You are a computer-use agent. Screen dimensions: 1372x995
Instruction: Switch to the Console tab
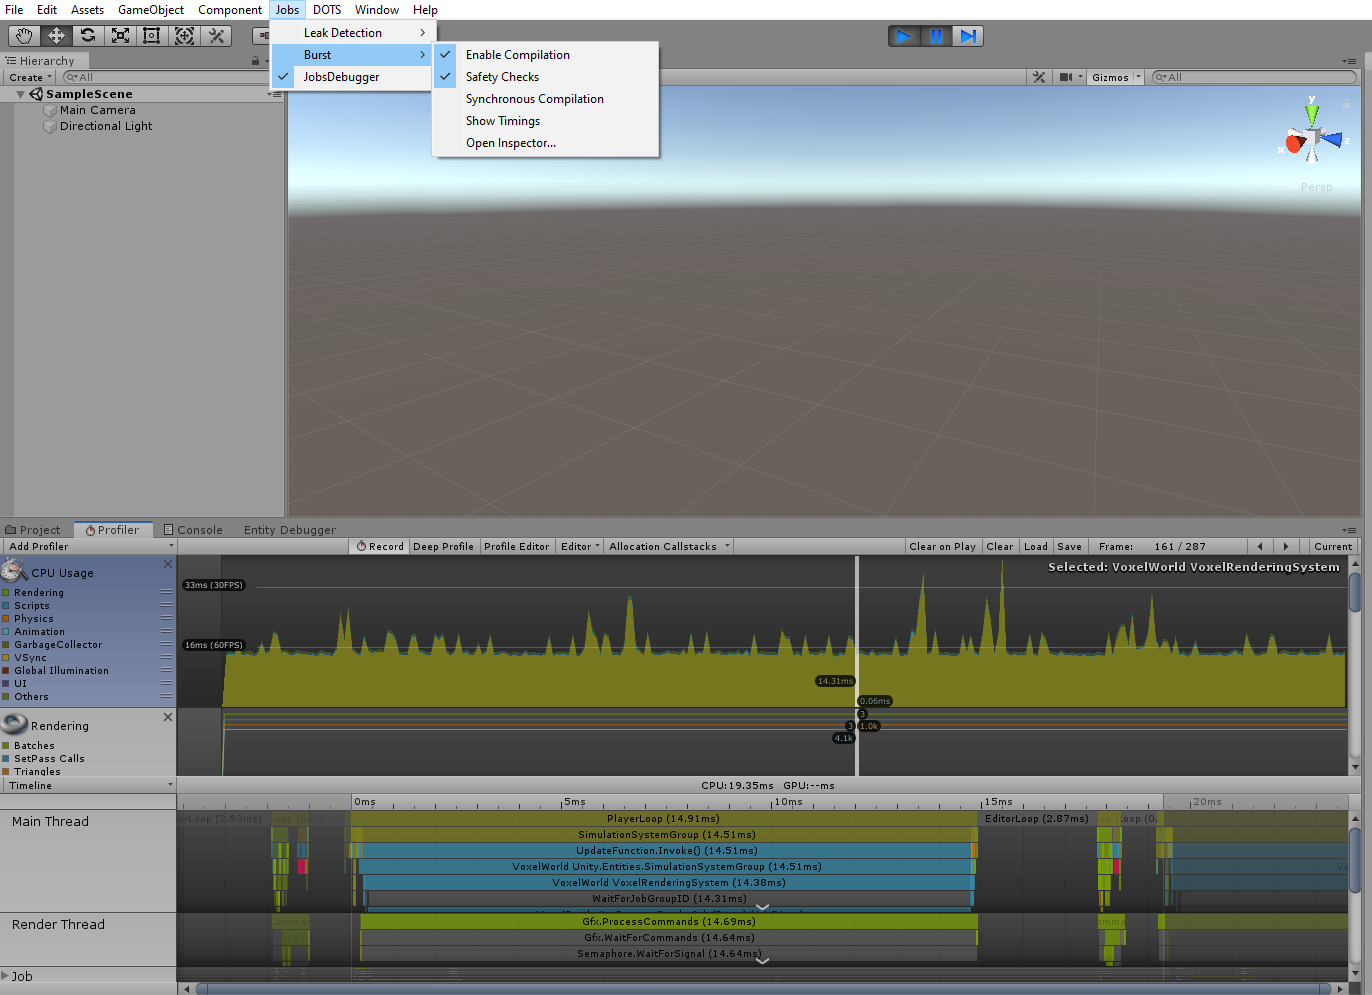pyautogui.click(x=193, y=530)
